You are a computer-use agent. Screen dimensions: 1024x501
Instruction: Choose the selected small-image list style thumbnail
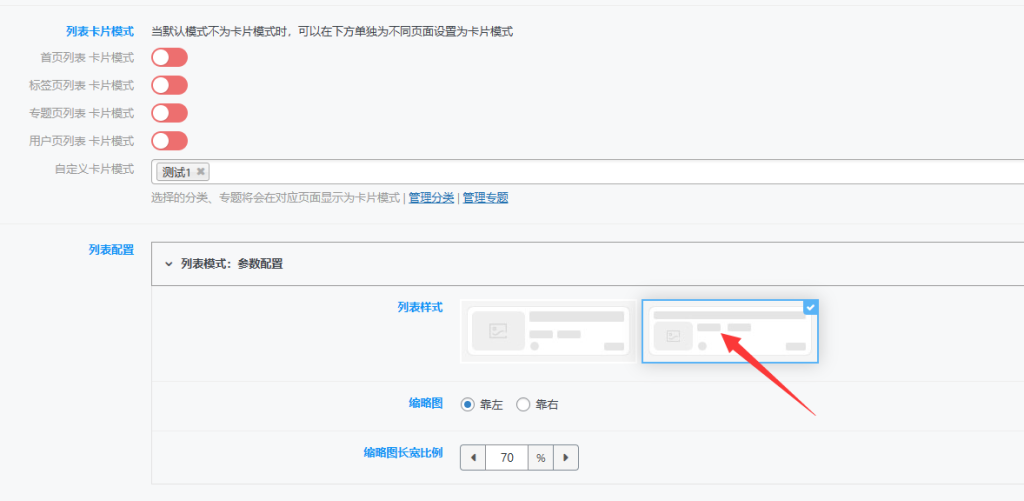[x=729, y=331]
